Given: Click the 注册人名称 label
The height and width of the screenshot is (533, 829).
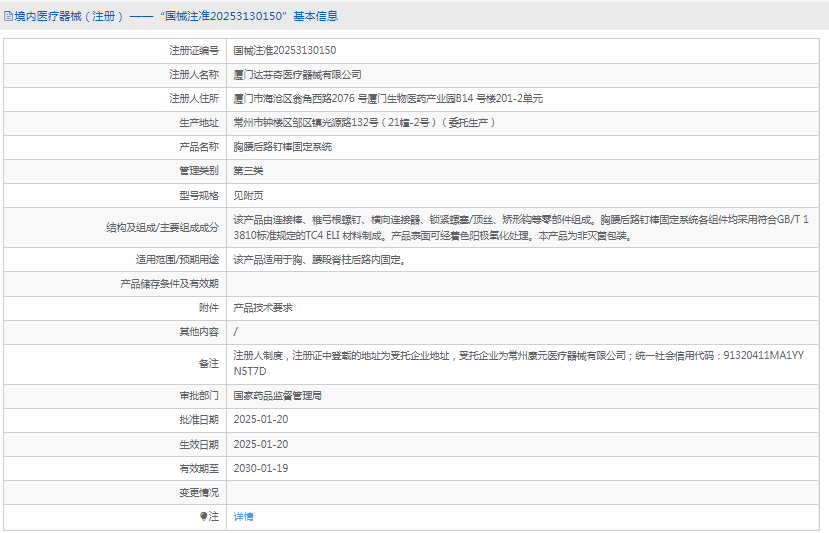Looking at the screenshot, I should click(194, 75).
